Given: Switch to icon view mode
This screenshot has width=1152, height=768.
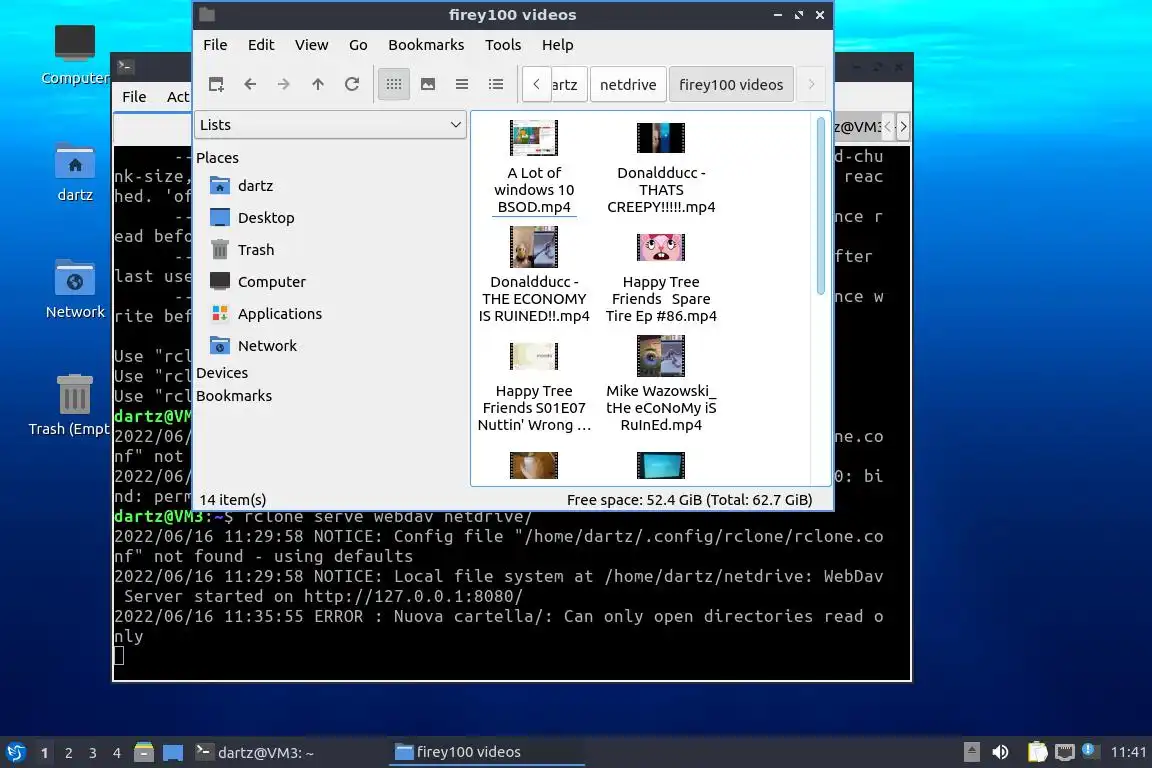Looking at the screenshot, I should [x=394, y=85].
